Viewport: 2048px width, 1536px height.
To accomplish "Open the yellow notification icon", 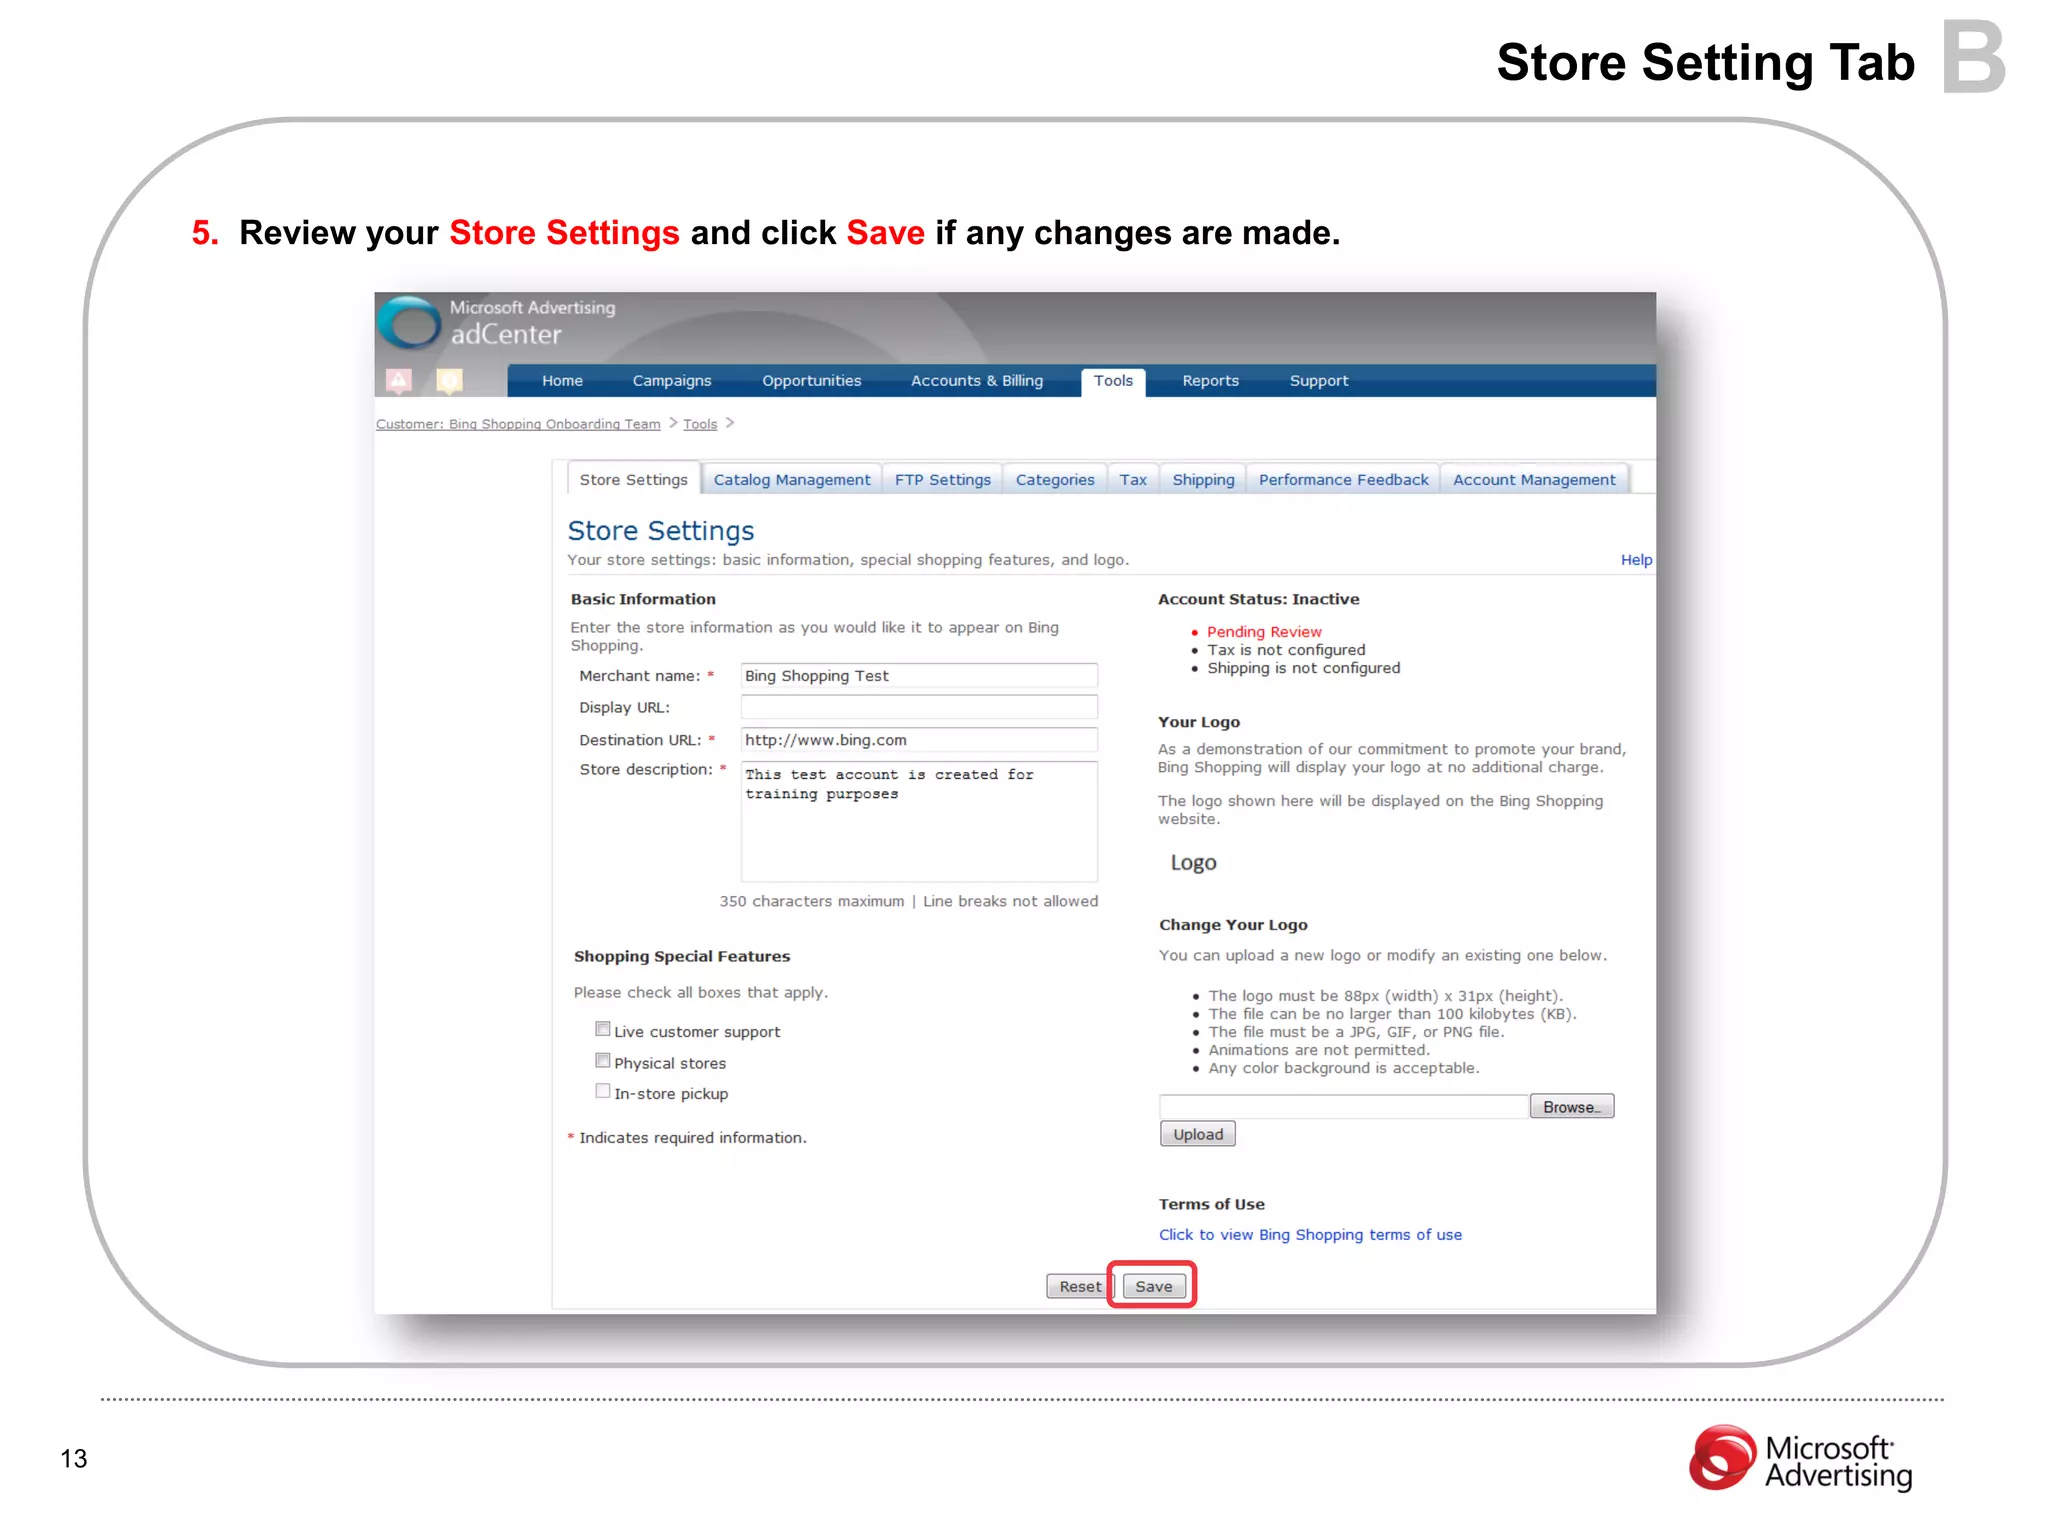I will 450,380.
